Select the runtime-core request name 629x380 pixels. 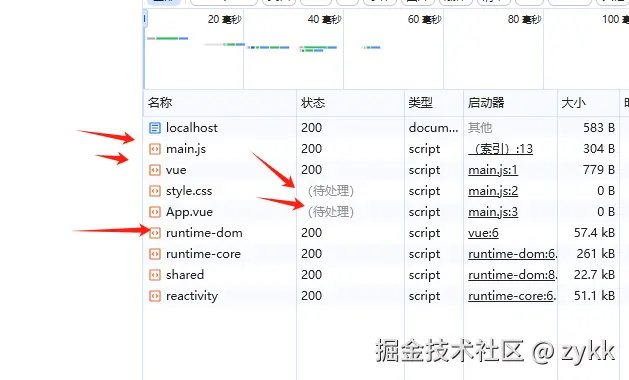click(203, 254)
